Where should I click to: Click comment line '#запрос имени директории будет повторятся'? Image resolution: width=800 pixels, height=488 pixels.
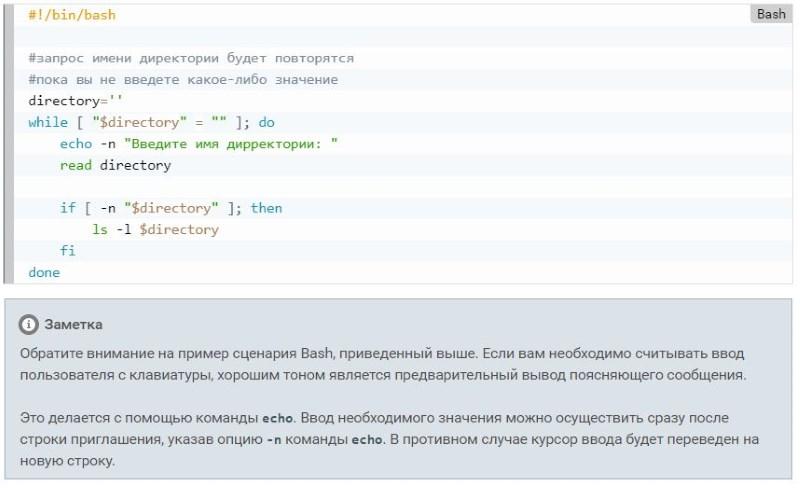tap(191, 58)
